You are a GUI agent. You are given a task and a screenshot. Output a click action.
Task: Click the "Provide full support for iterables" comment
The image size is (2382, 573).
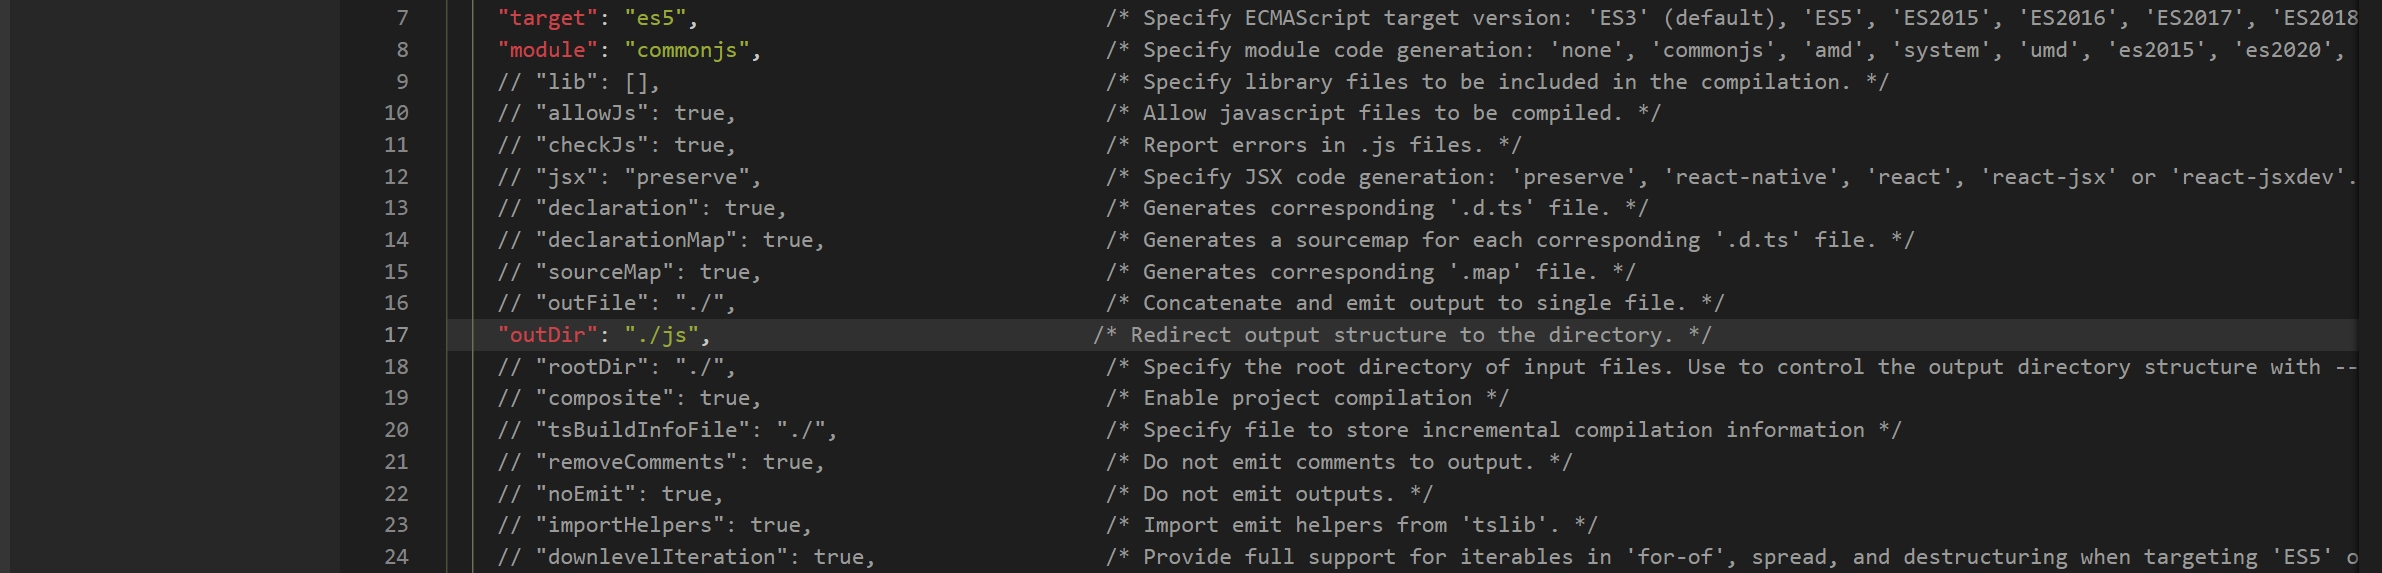[x=1731, y=557]
